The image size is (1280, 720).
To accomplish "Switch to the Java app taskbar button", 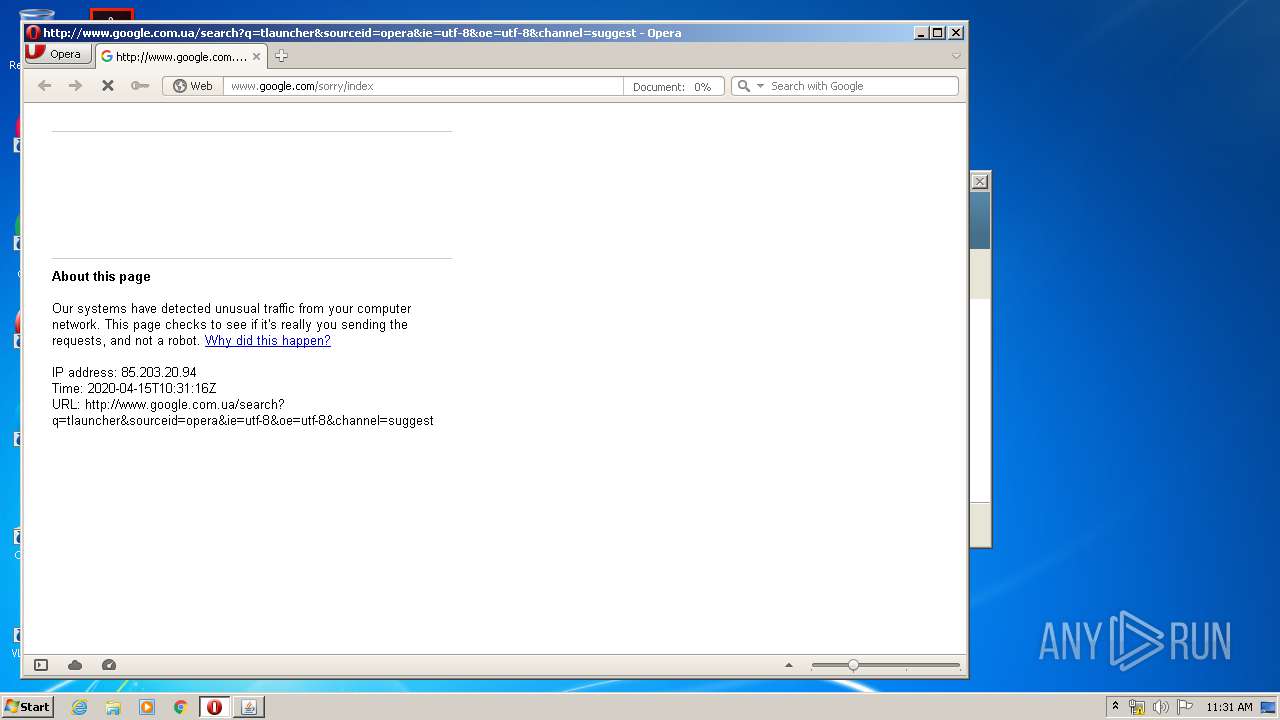I will pos(249,707).
